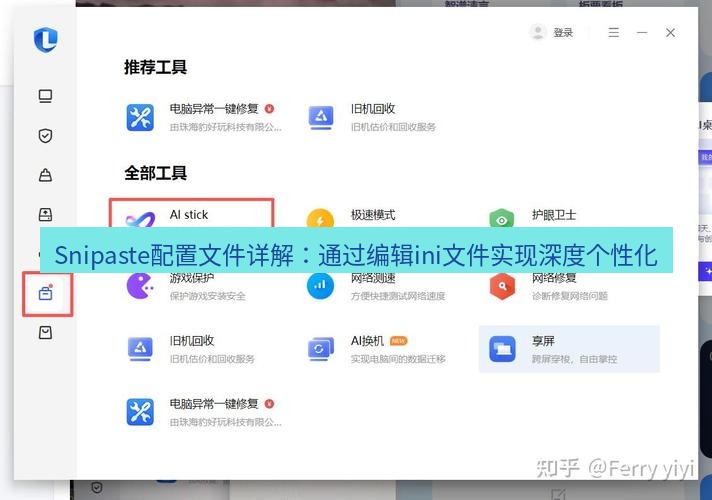This screenshot has width=712, height=500.
Task: Open 旧机回收 title in all tools
Action: (x=192, y=341)
